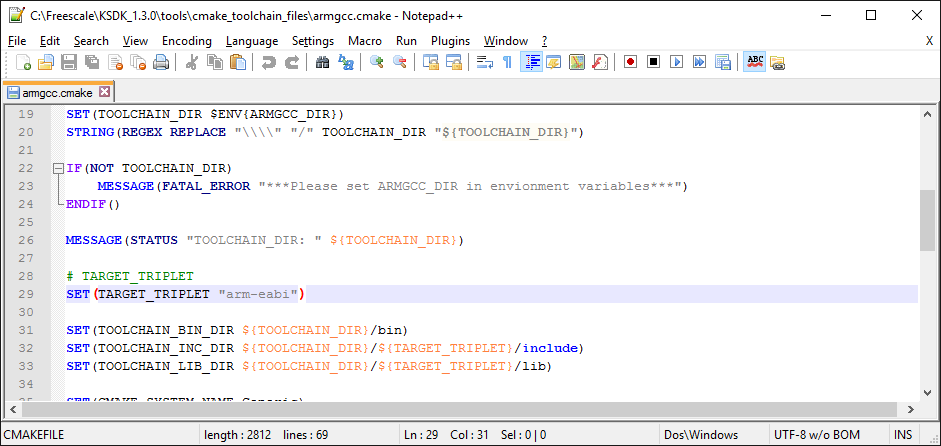Image resolution: width=941 pixels, height=446 pixels.
Task: Open the Plugins menu
Action: tap(450, 41)
